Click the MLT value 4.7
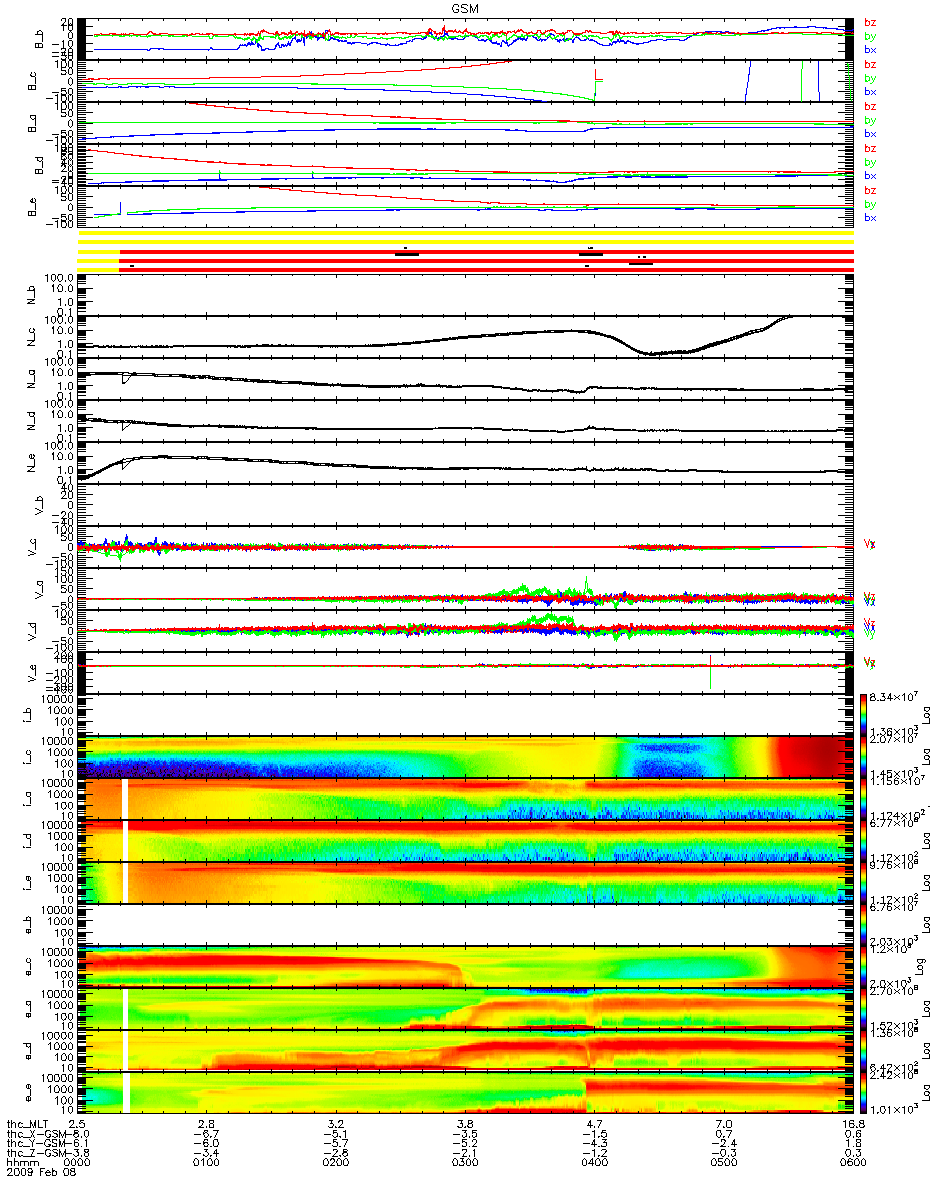Viewport: 930px width, 1200px height. 594,1124
